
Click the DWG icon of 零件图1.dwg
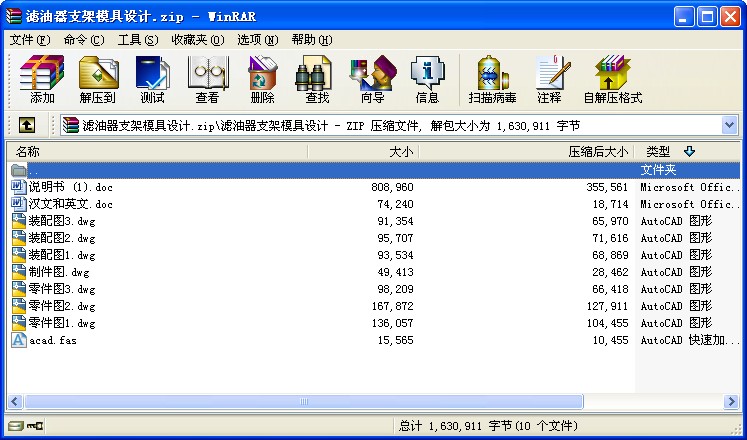pos(19,323)
